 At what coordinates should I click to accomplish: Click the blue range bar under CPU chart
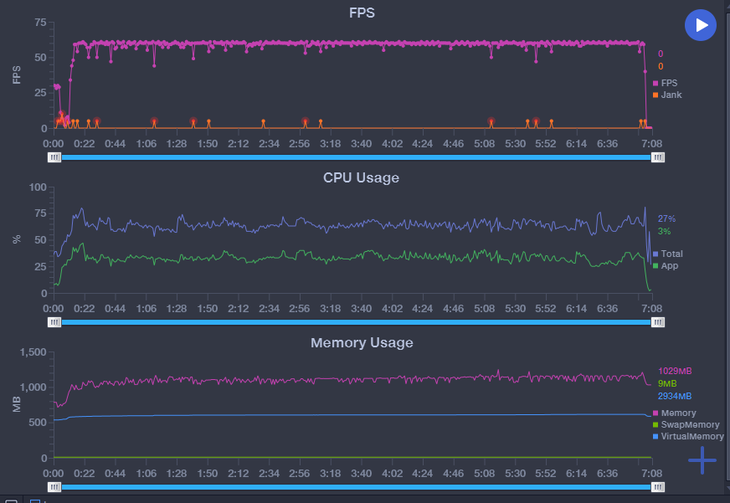click(x=356, y=322)
